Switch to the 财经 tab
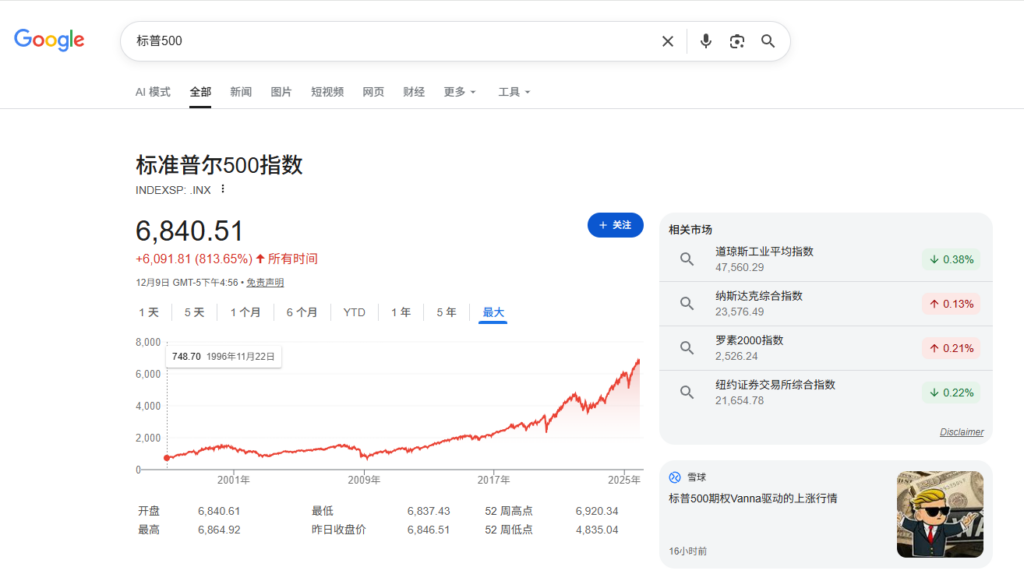This screenshot has height=581, width=1024. tap(414, 92)
